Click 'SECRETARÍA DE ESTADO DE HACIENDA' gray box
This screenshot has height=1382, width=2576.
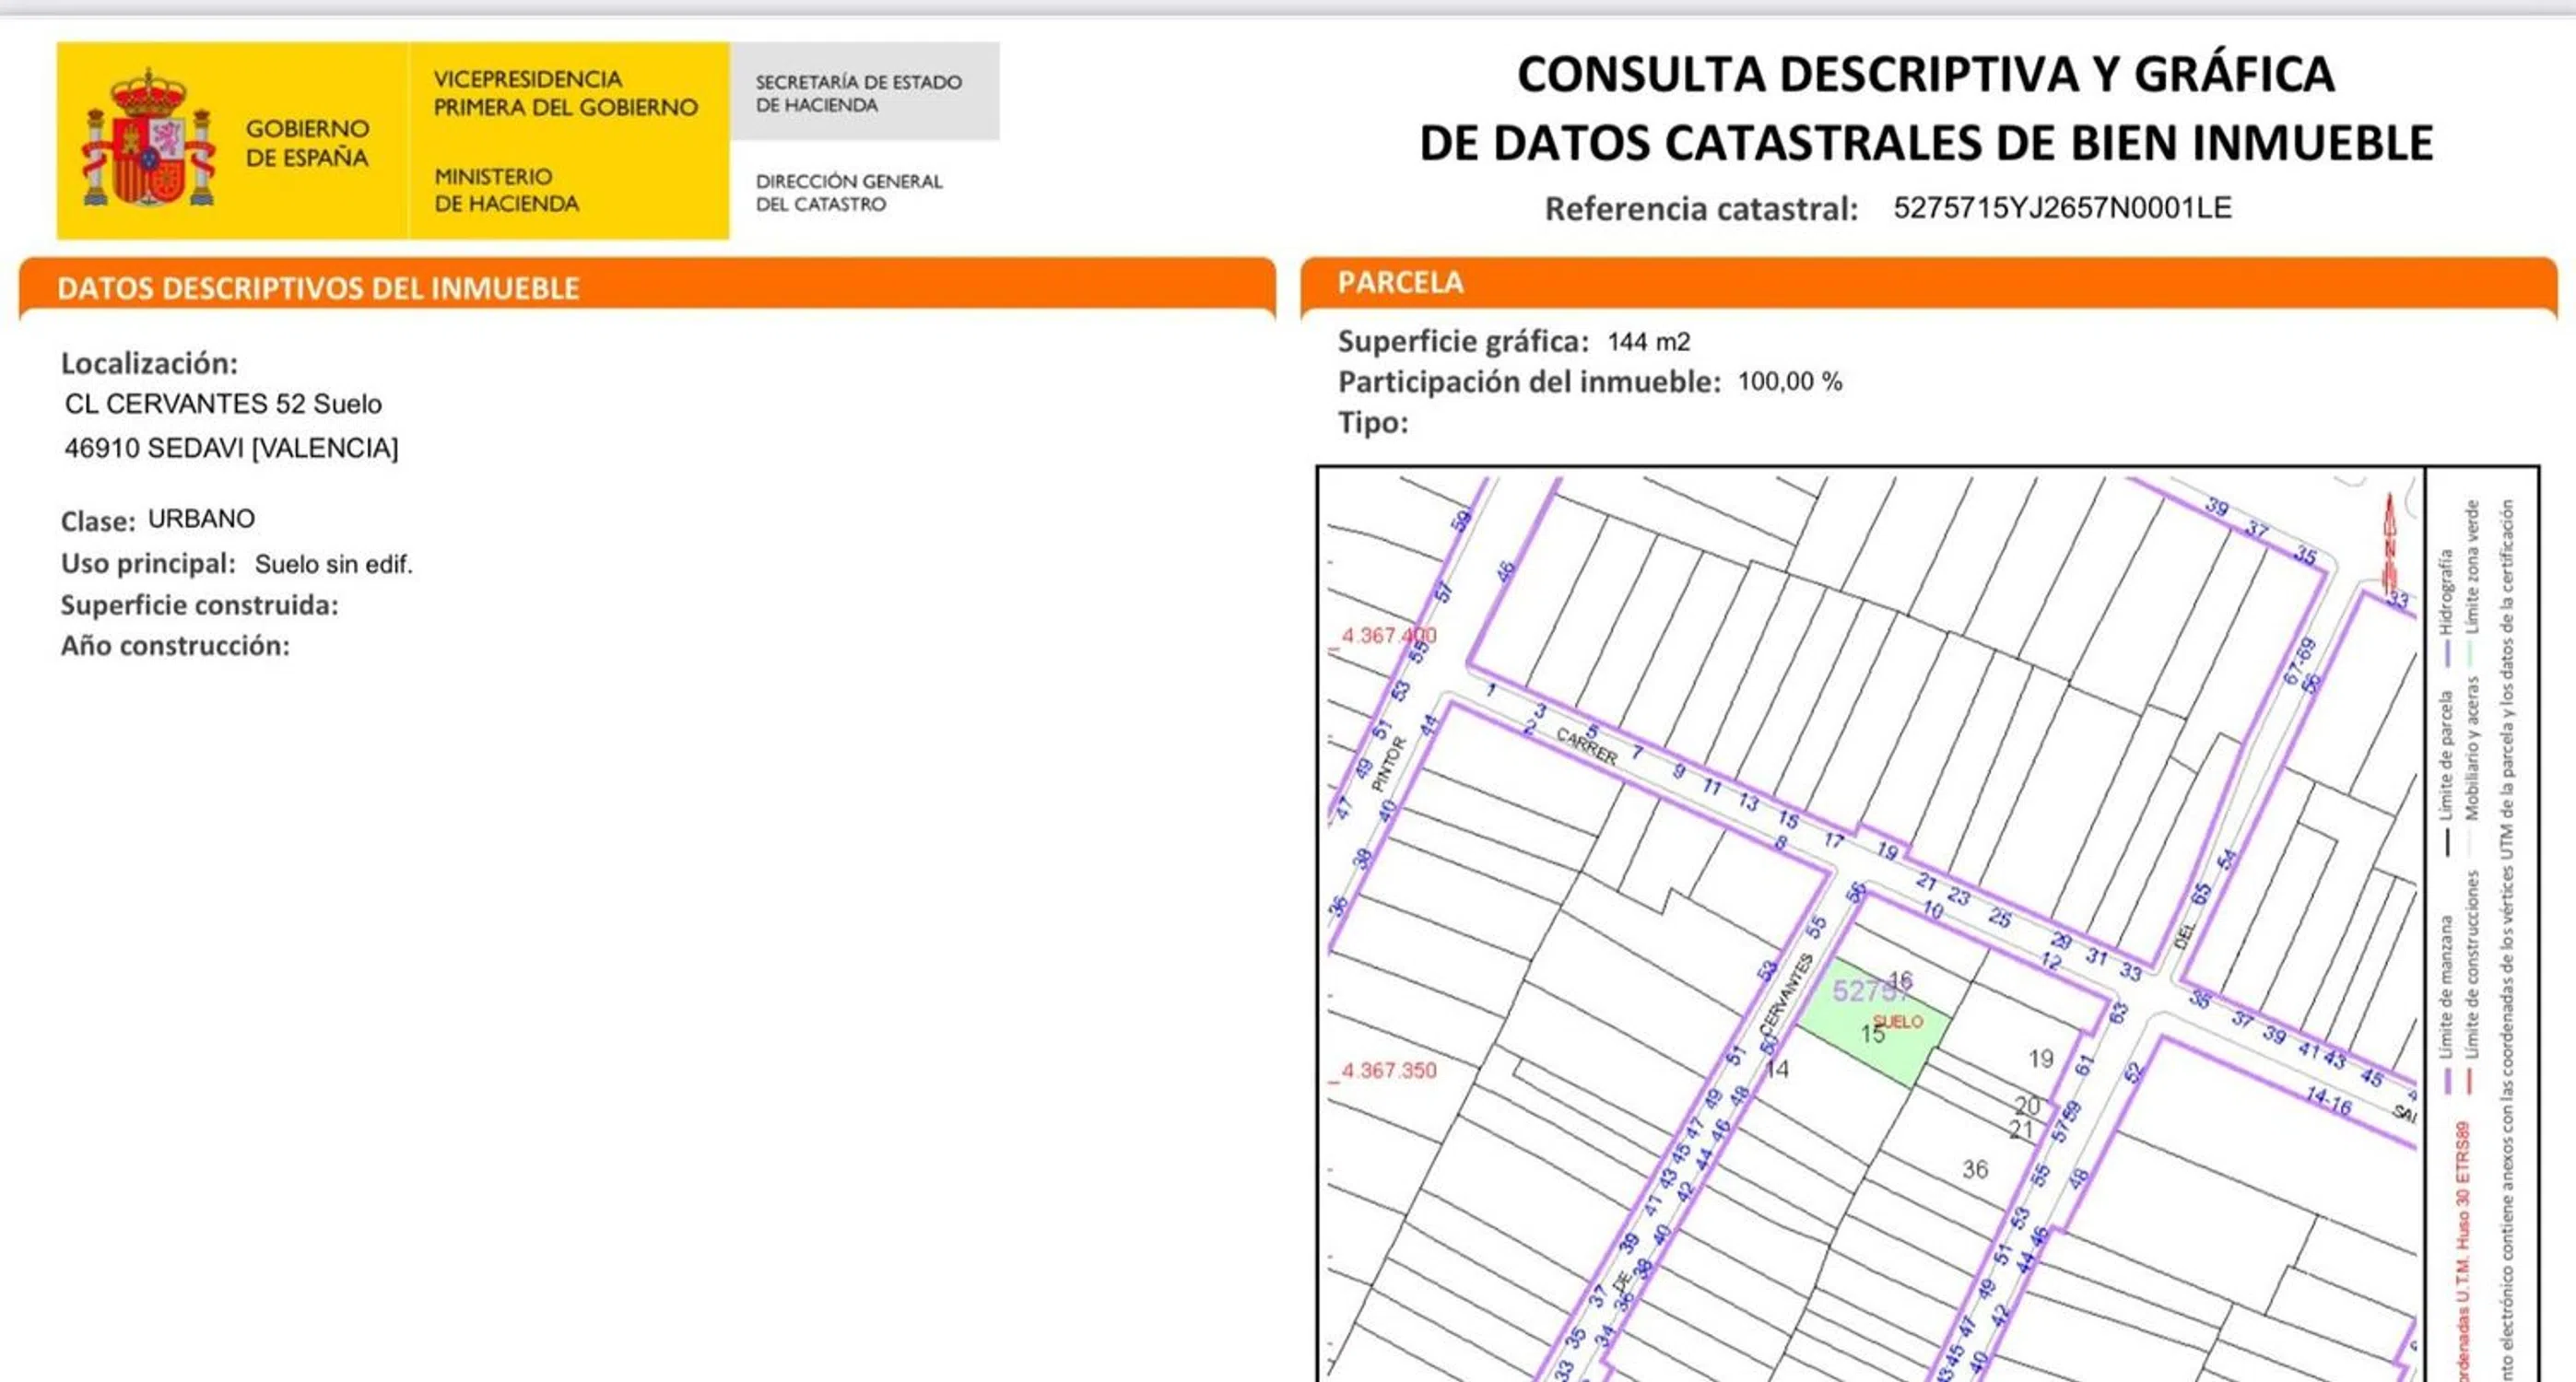coord(858,93)
